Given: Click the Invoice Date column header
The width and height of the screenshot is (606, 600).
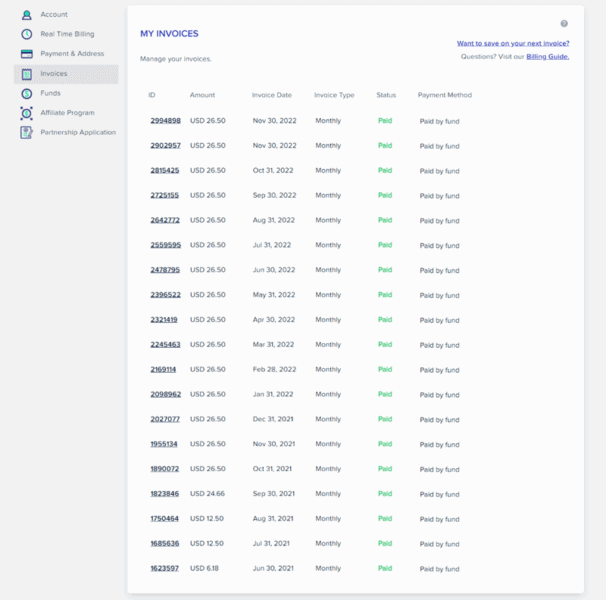Looking at the screenshot, I should point(271,95).
